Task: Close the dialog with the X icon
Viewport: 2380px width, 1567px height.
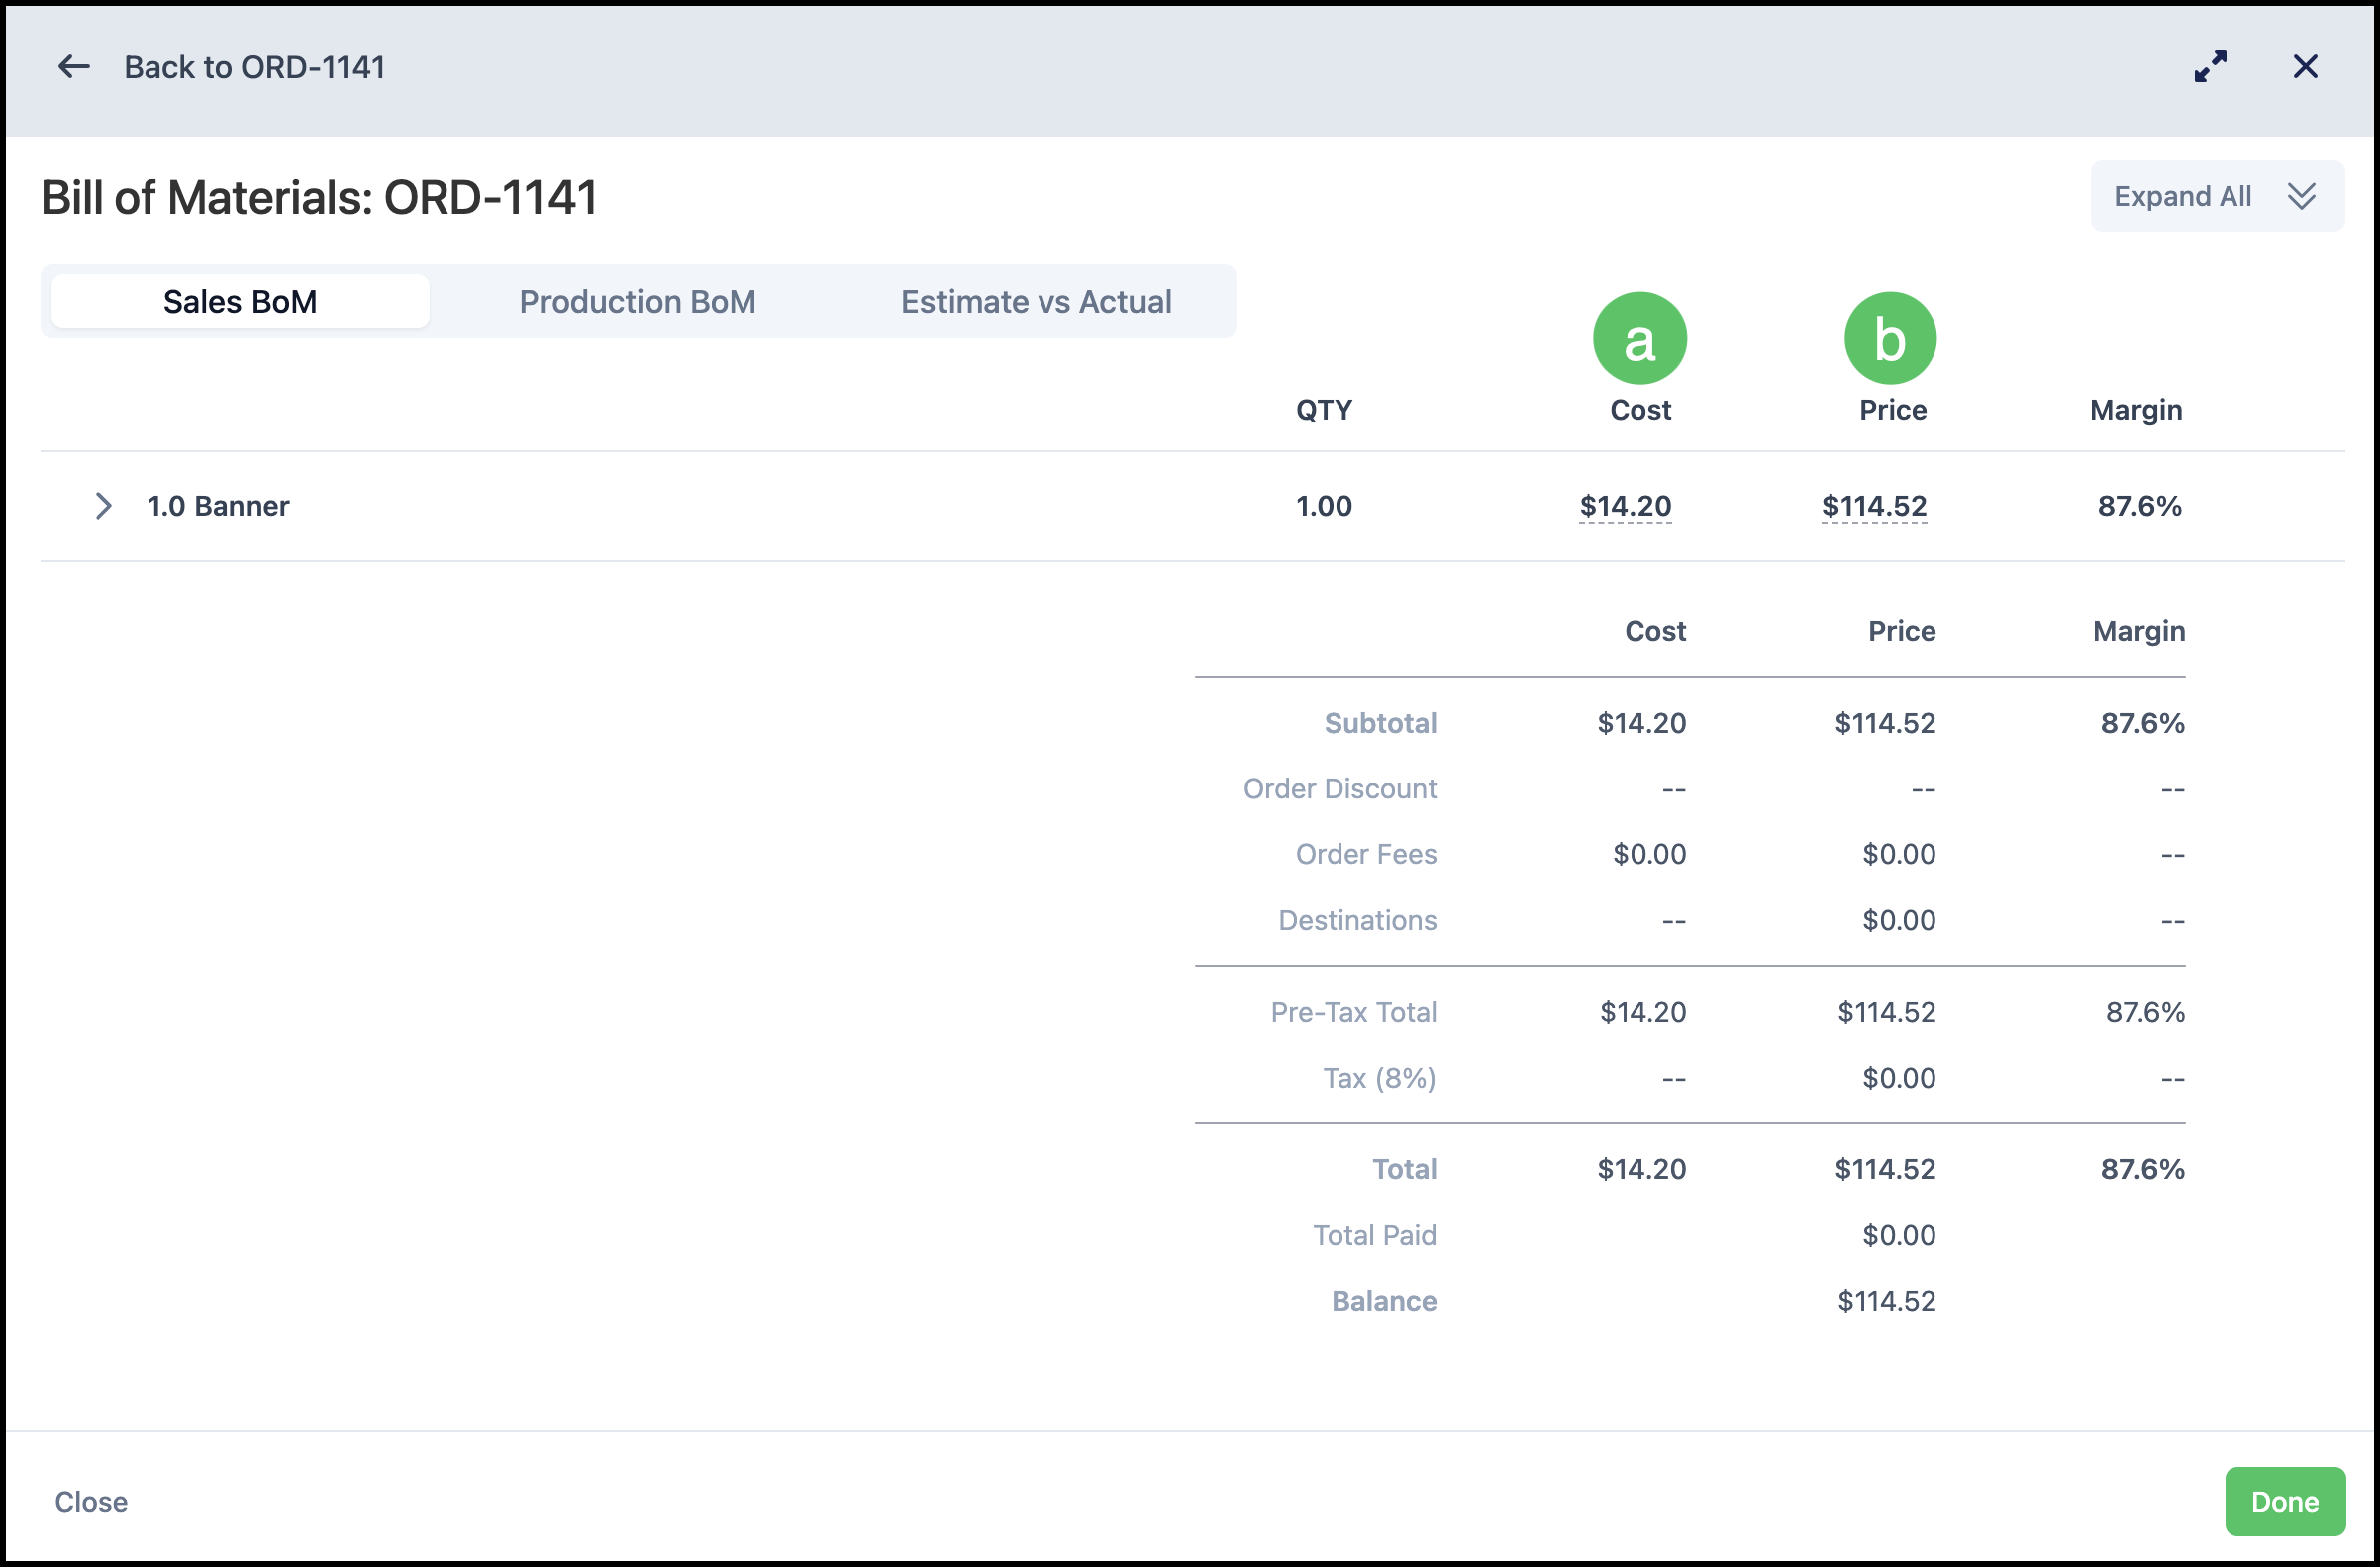Action: coord(2306,66)
